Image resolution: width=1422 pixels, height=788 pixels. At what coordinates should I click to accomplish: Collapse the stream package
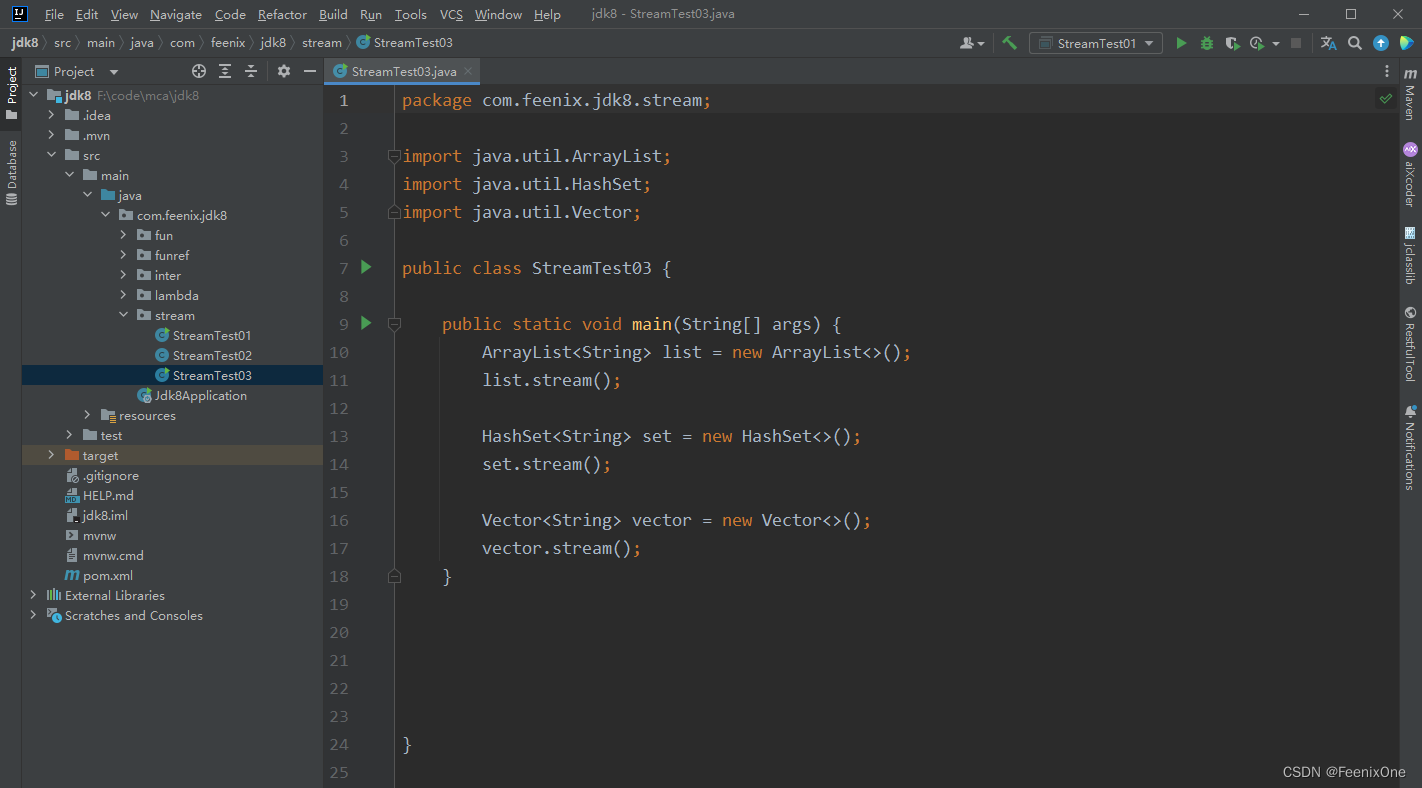123,315
